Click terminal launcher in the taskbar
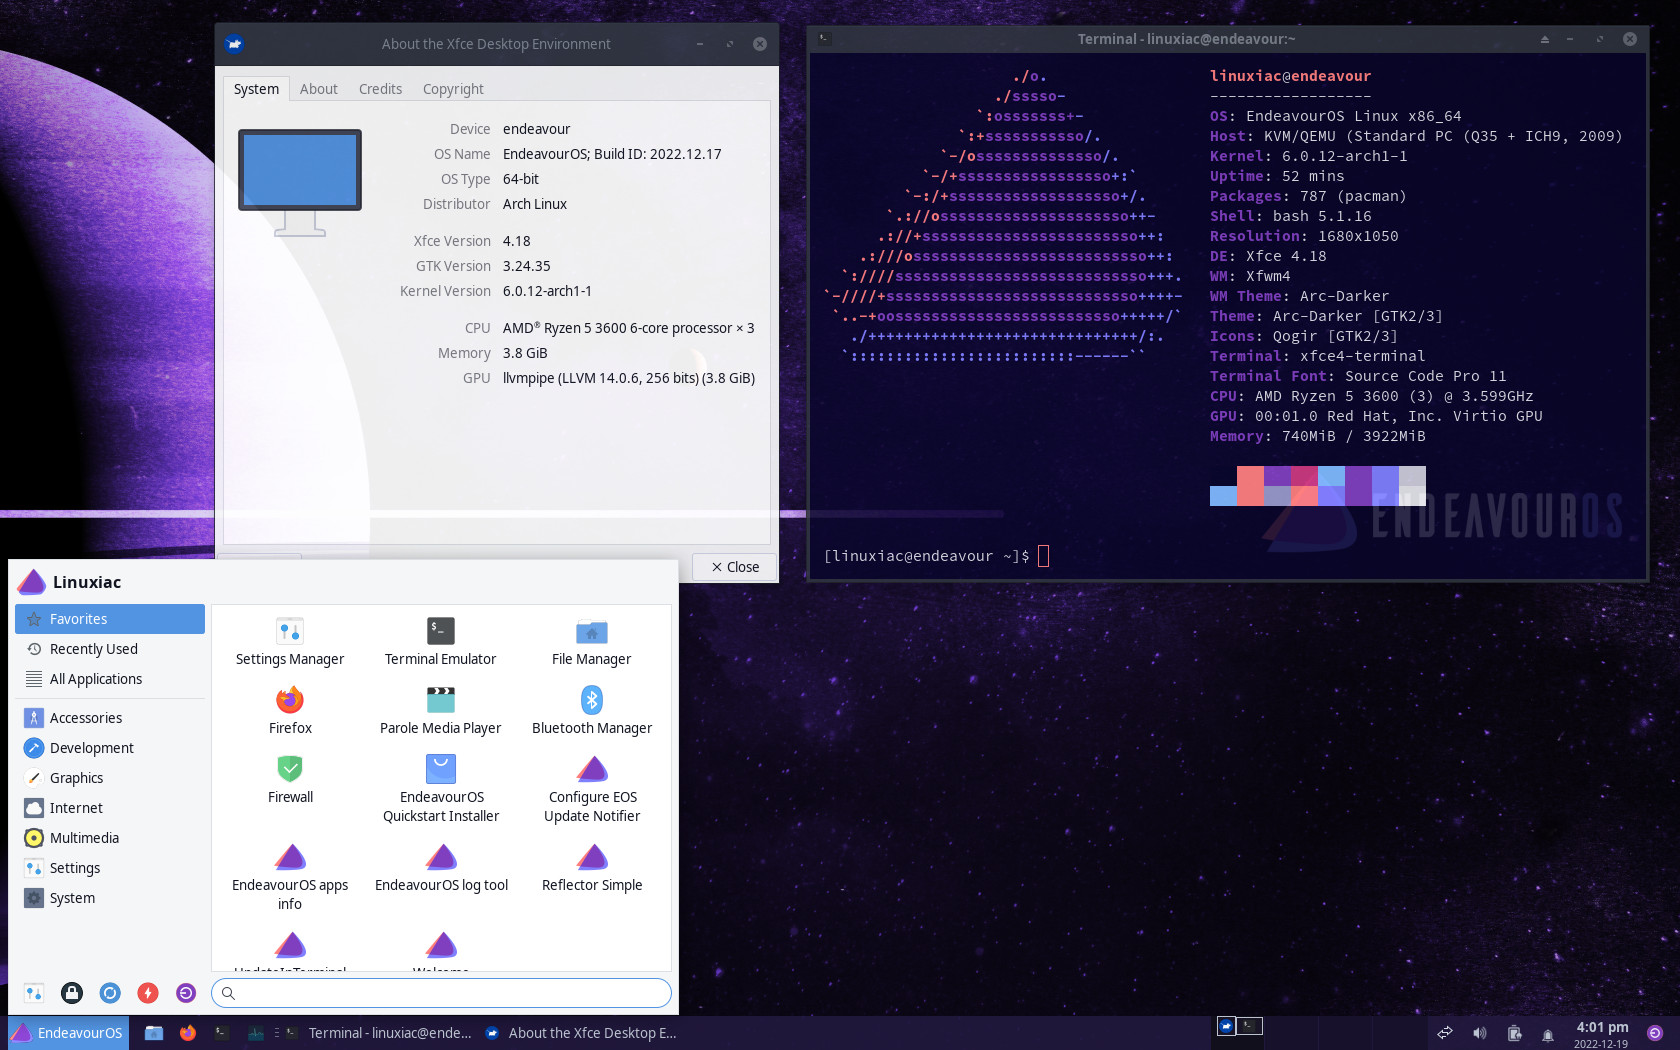The image size is (1680, 1050). click(x=222, y=1033)
